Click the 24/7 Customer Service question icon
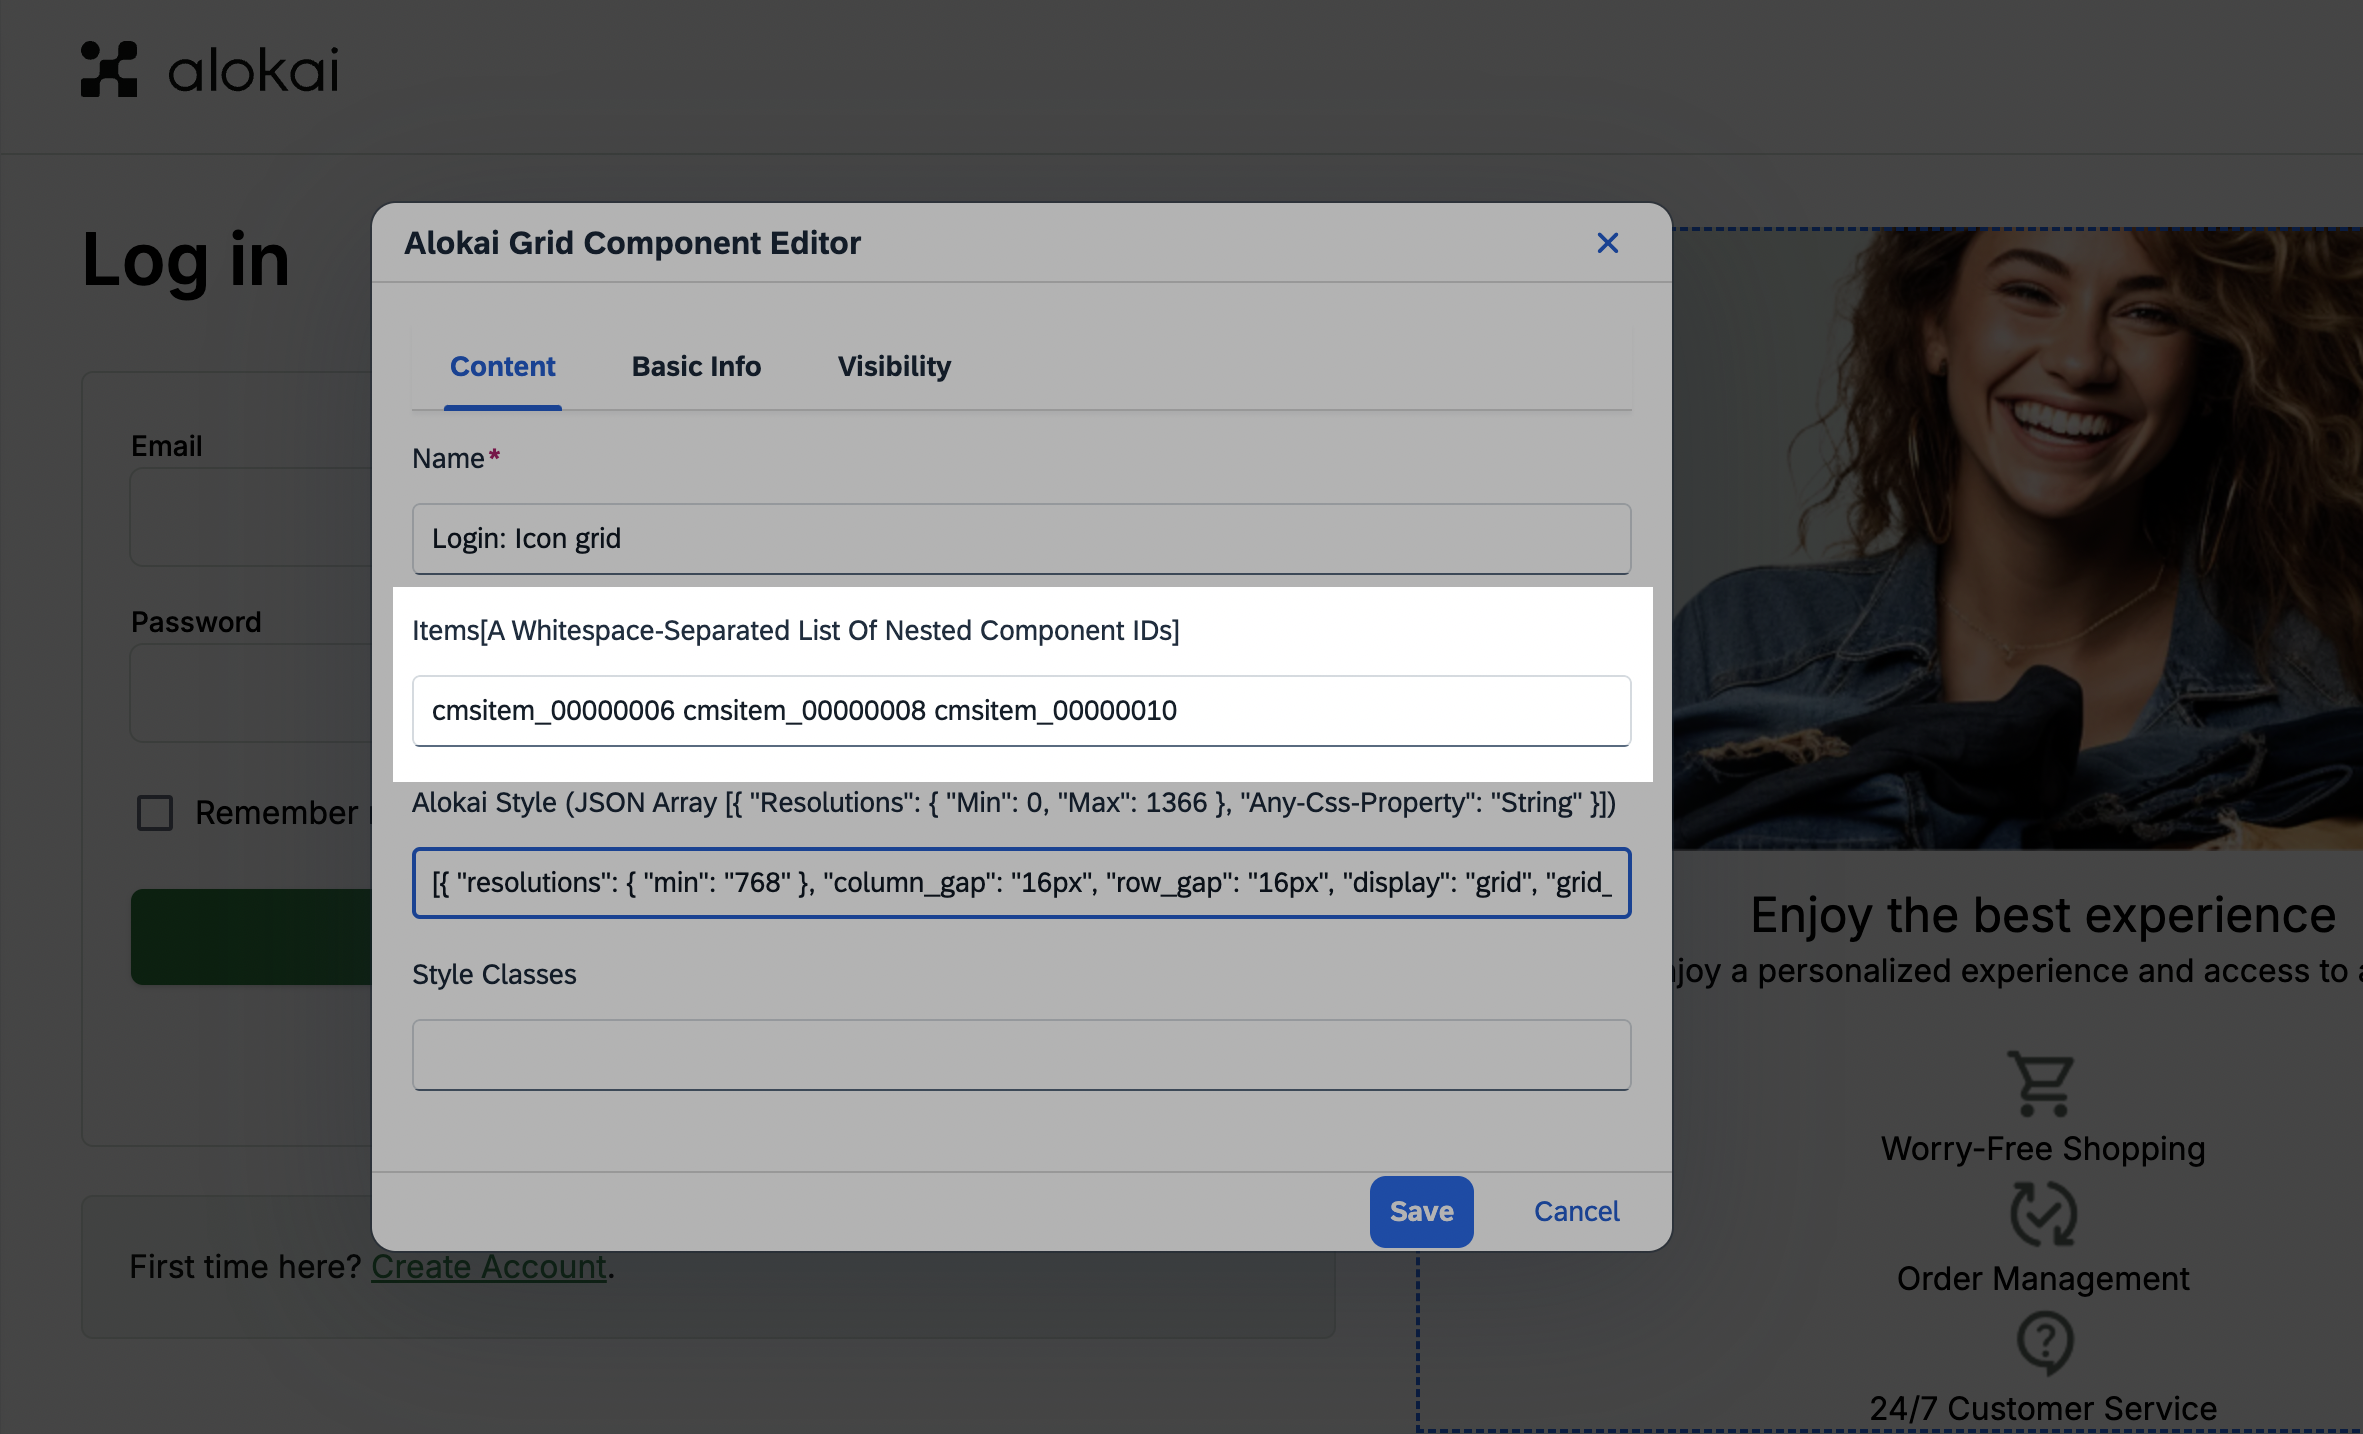This screenshot has width=2363, height=1434. pyautogui.click(x=2044, y=1343)
